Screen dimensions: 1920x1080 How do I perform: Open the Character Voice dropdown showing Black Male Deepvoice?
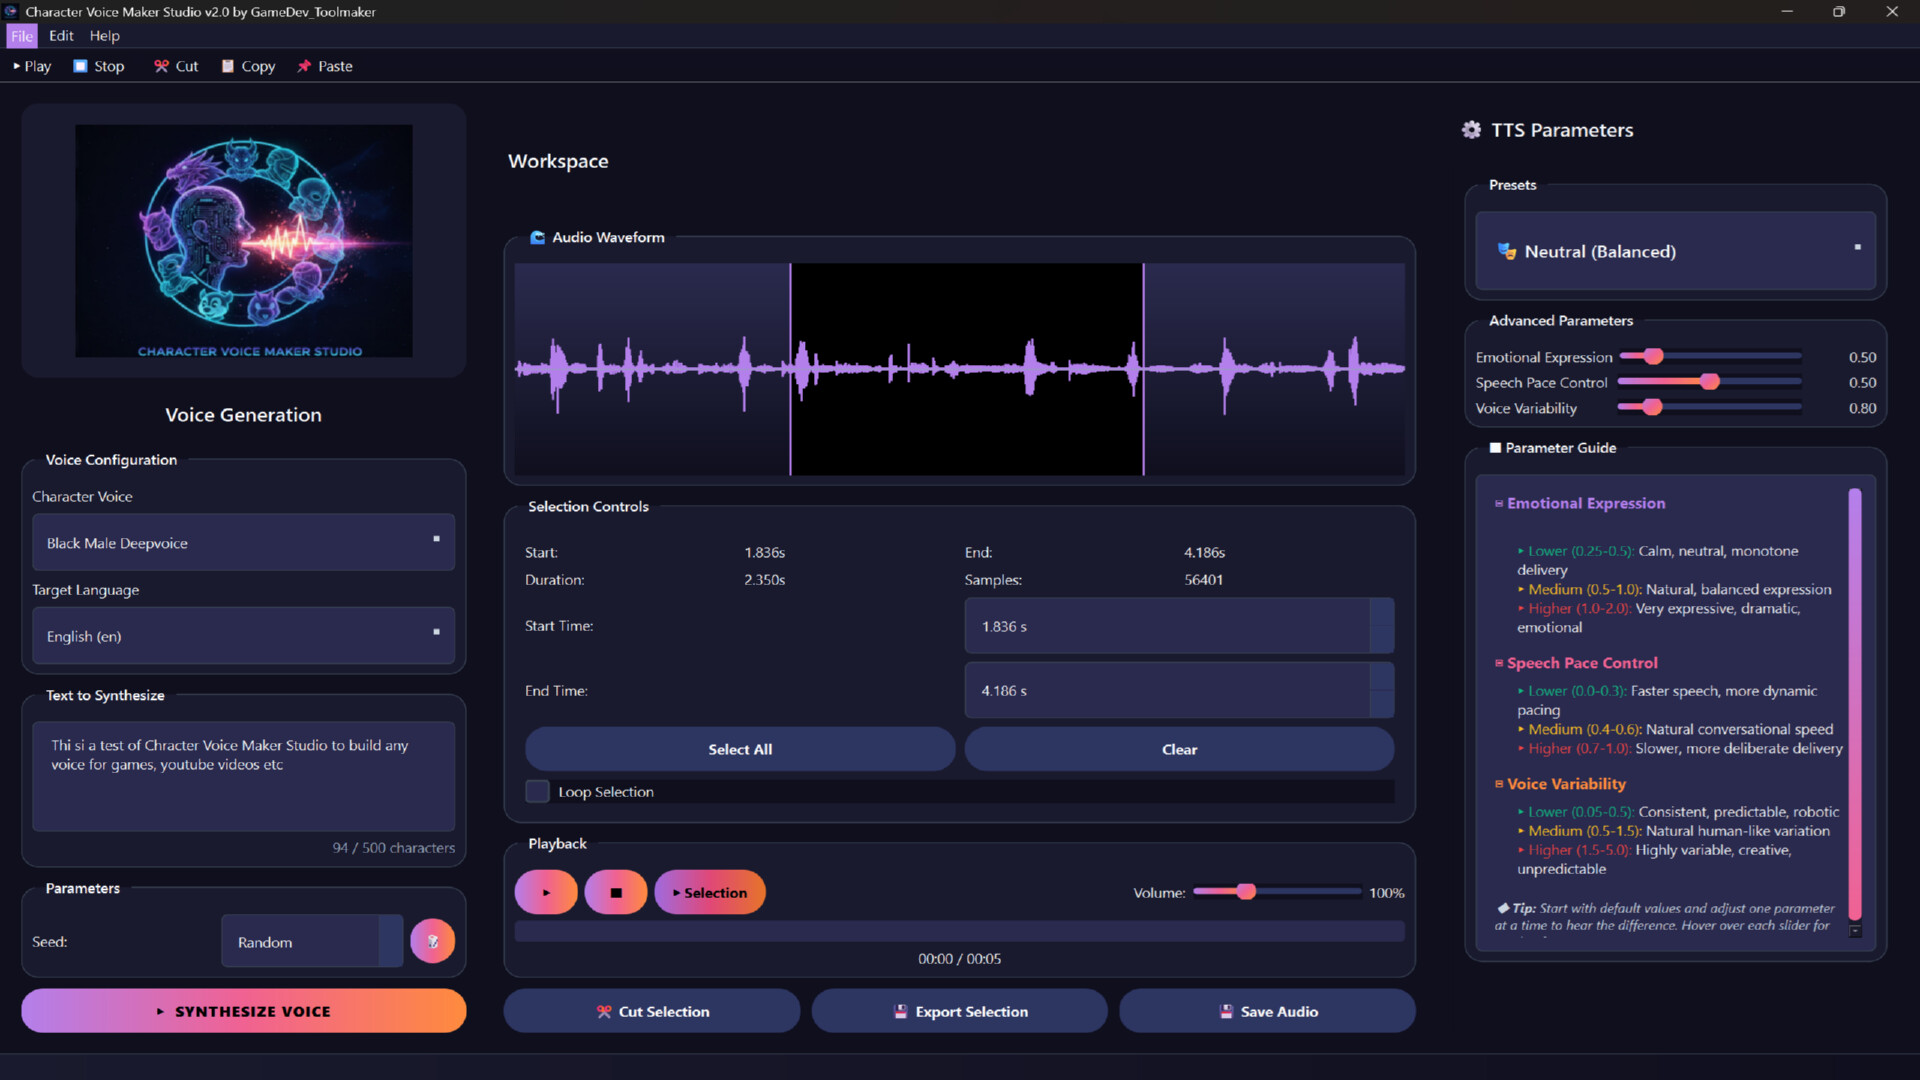tap(242, 542)
